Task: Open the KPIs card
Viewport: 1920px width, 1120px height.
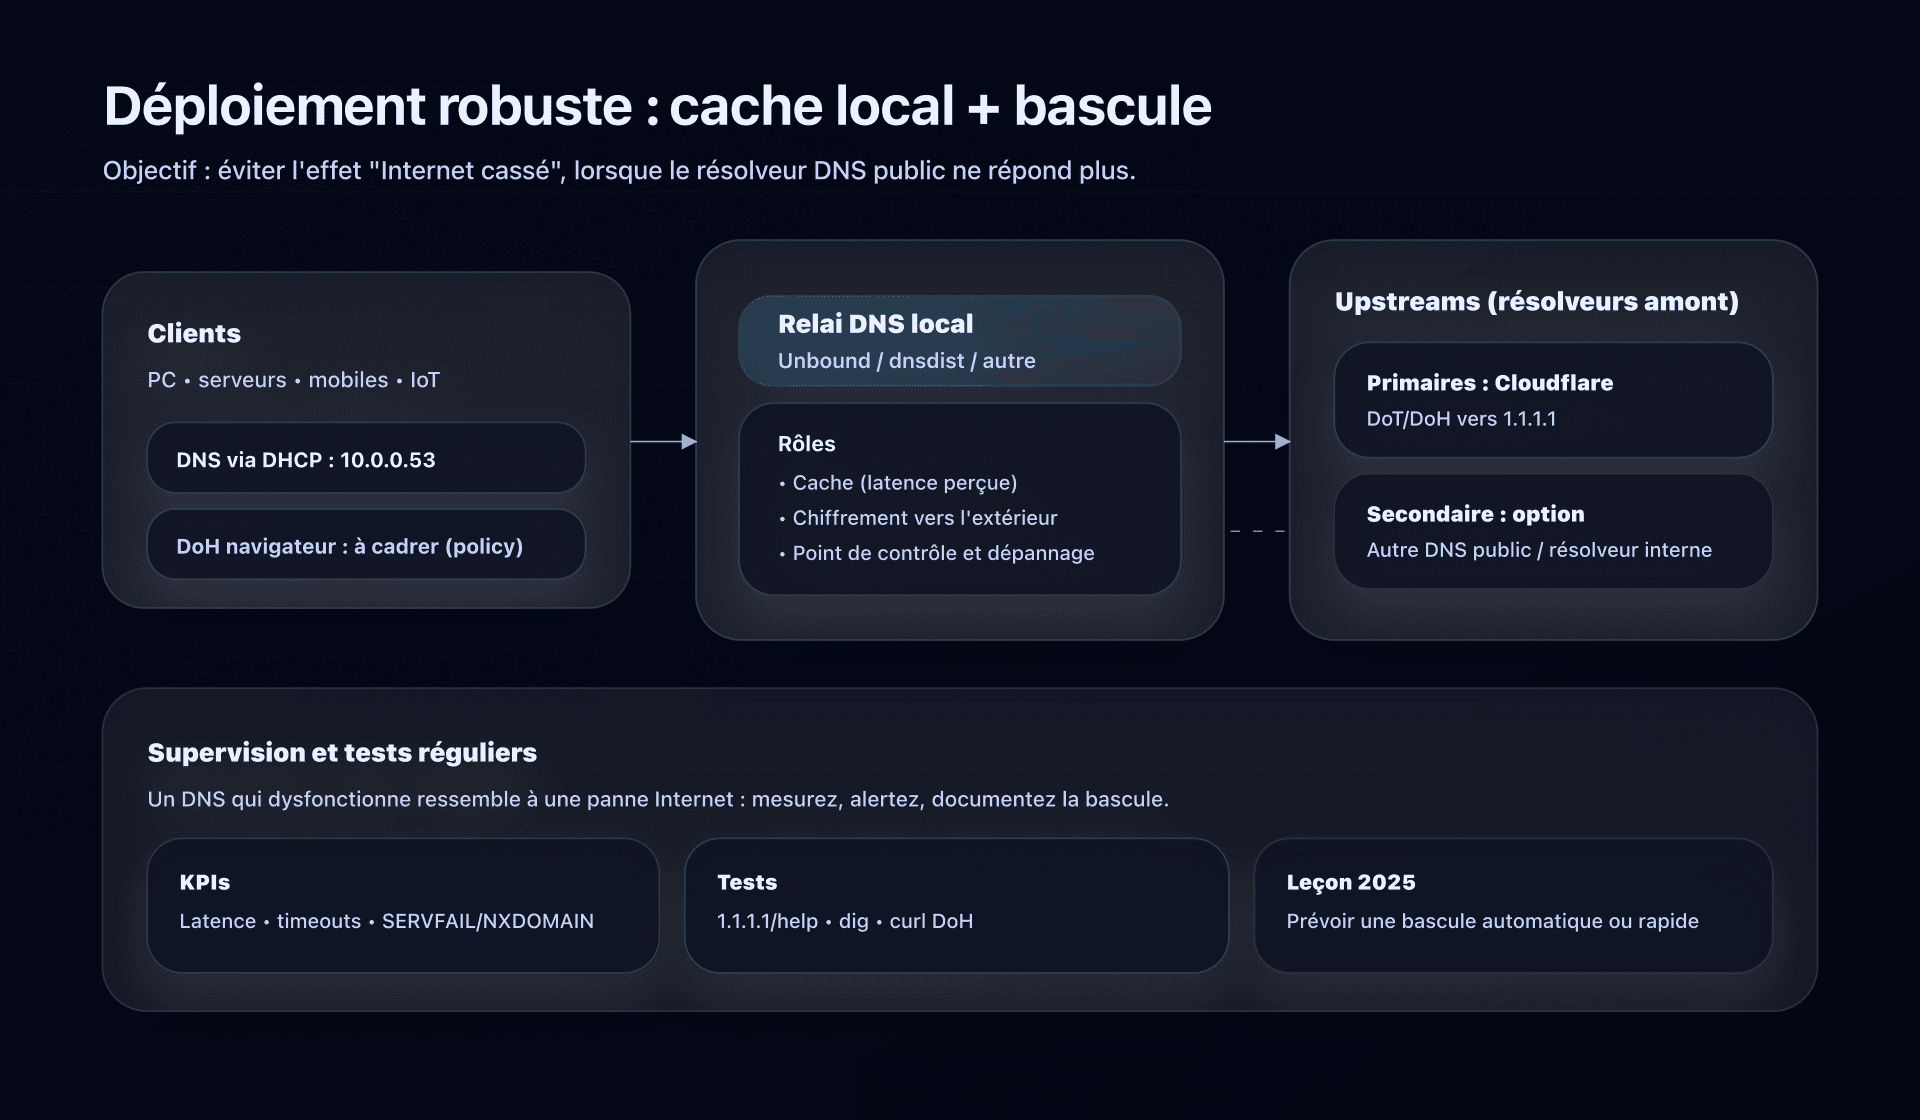Action: tap(402, 903)
